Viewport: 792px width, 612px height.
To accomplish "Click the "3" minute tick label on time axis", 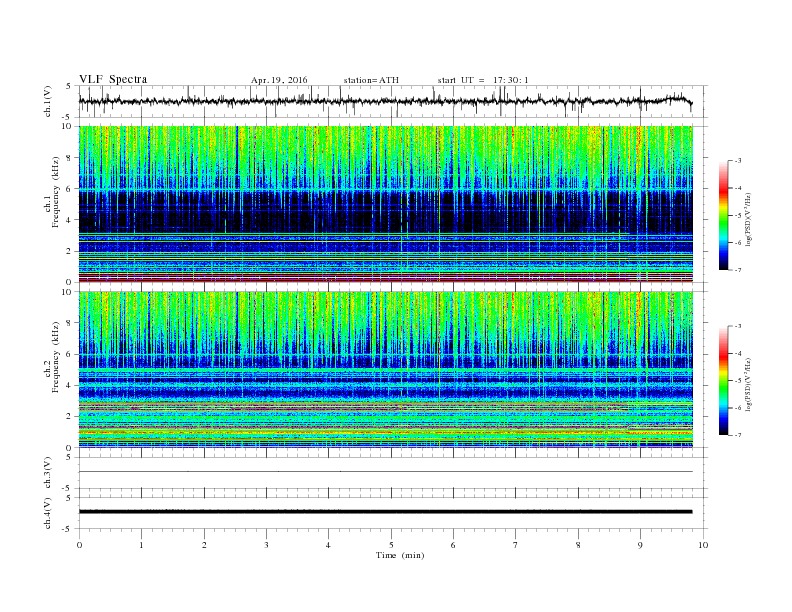I will pyautogui.click(x=266, y=545).
